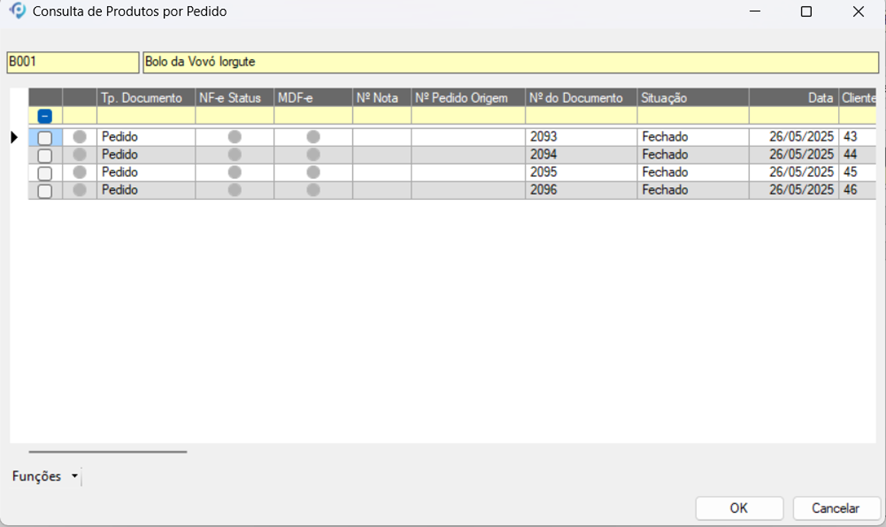Select the checkbox for order 2096
The height and width of the screenshot is (527, 886).
pos(45,191)
